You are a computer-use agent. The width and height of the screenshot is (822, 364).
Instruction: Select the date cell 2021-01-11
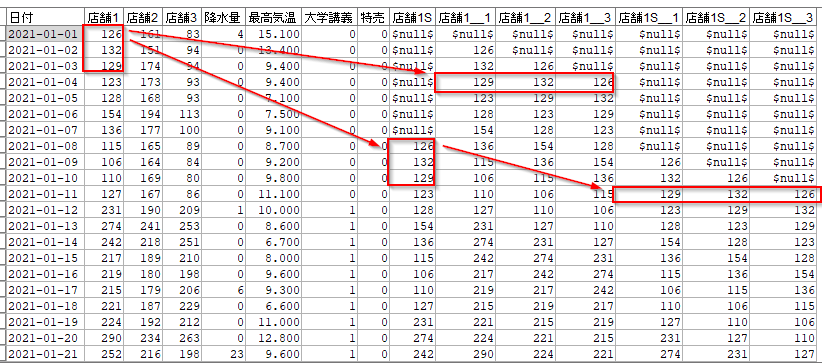(x=45, y=194)
